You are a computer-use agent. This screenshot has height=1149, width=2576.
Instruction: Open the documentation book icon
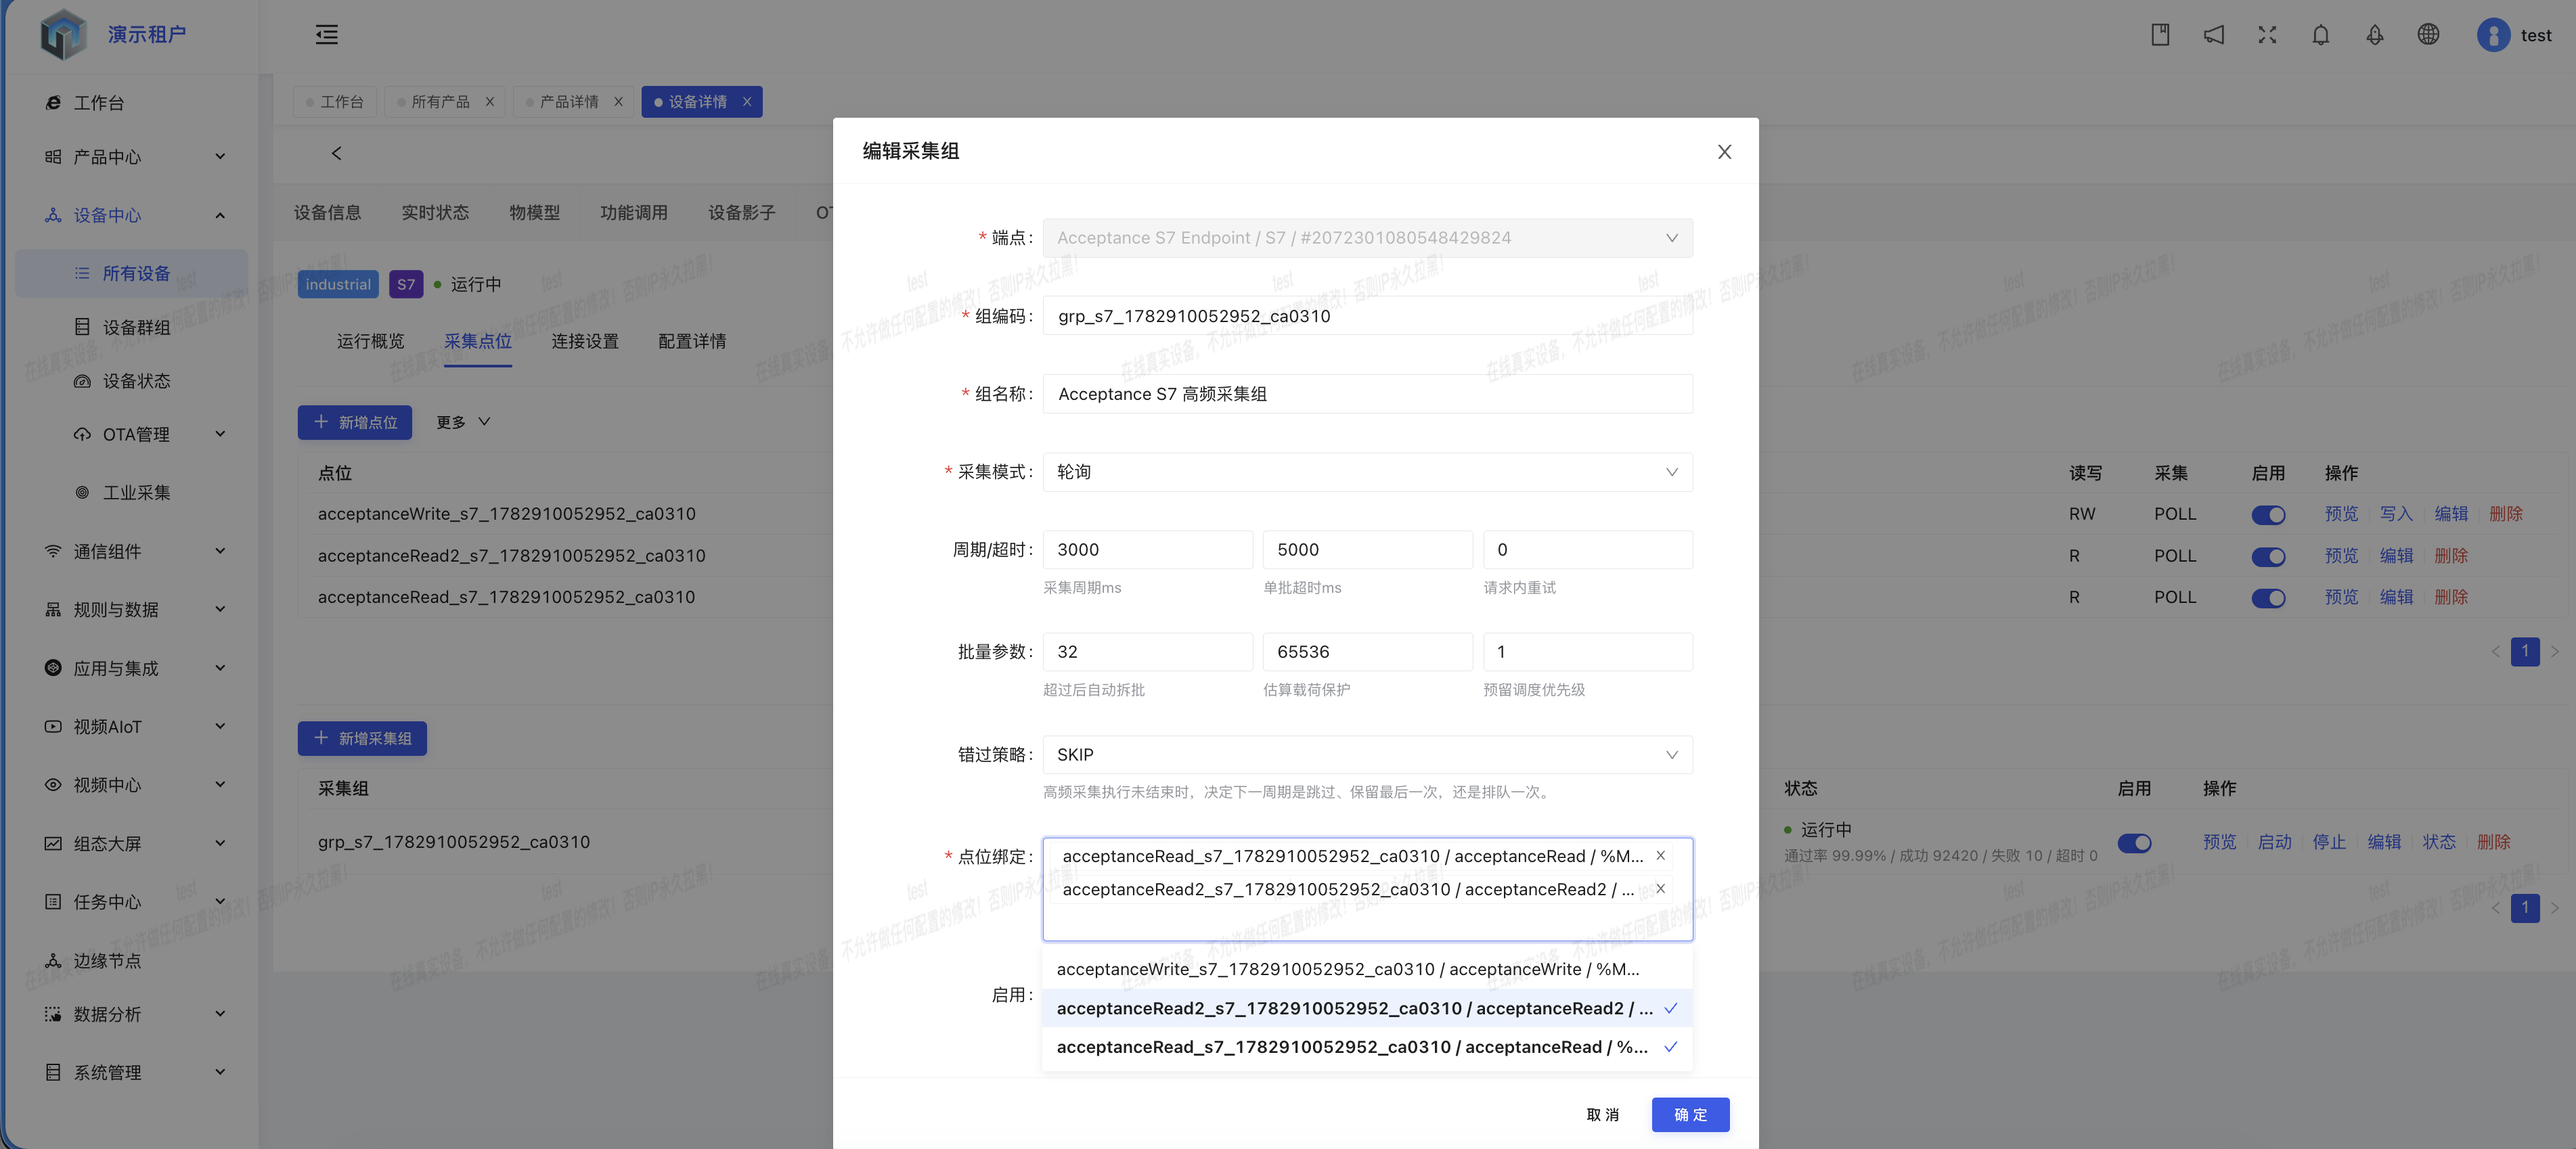click(x=2160, y=35)
